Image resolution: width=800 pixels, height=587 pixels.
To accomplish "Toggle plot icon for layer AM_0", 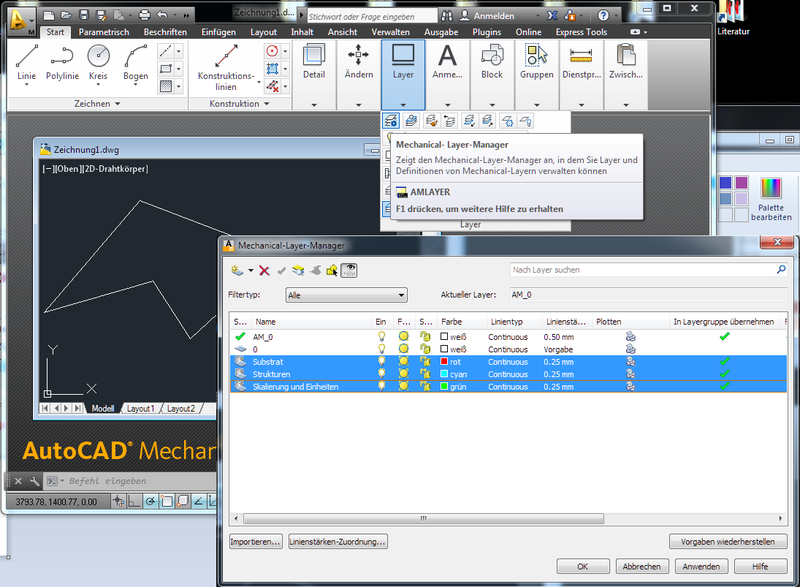I will click(x=631, y=337).
